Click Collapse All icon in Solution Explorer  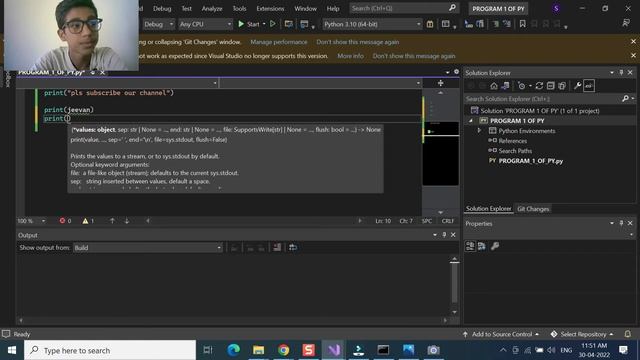coord(551,86)
